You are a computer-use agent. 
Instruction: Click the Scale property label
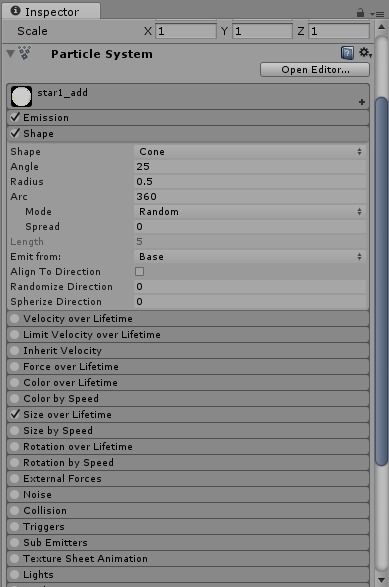pyautogui.click(x=32, y=31)
